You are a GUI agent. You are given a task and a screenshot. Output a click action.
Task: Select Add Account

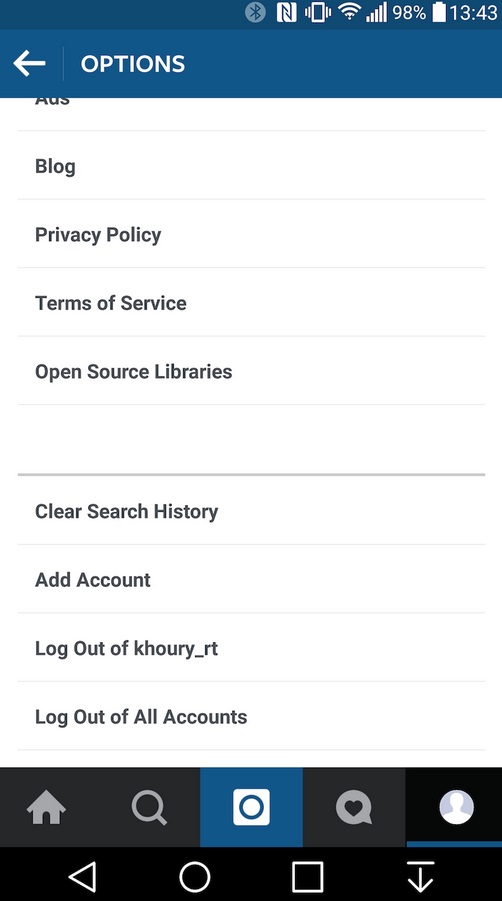(251, 579)
